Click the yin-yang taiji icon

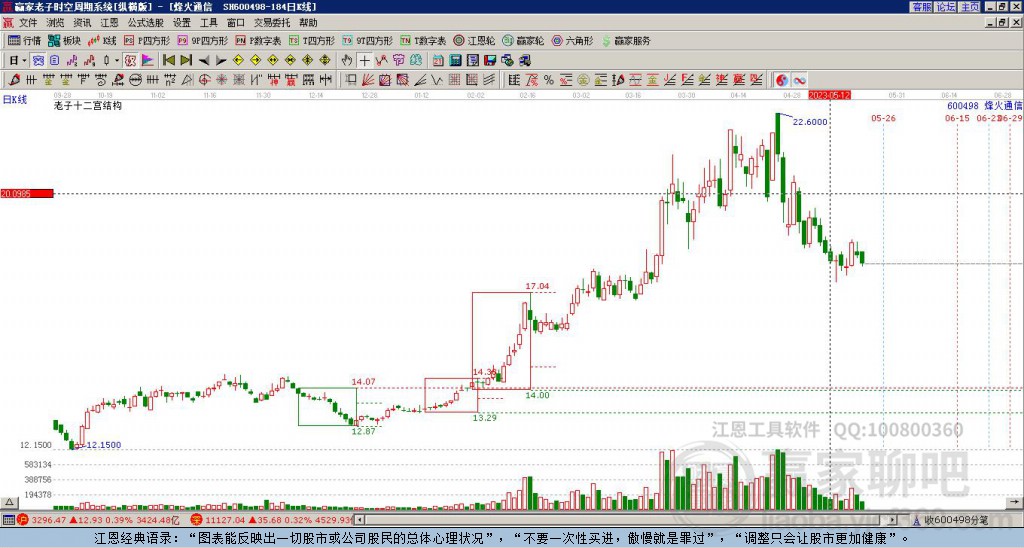point(782,80)
